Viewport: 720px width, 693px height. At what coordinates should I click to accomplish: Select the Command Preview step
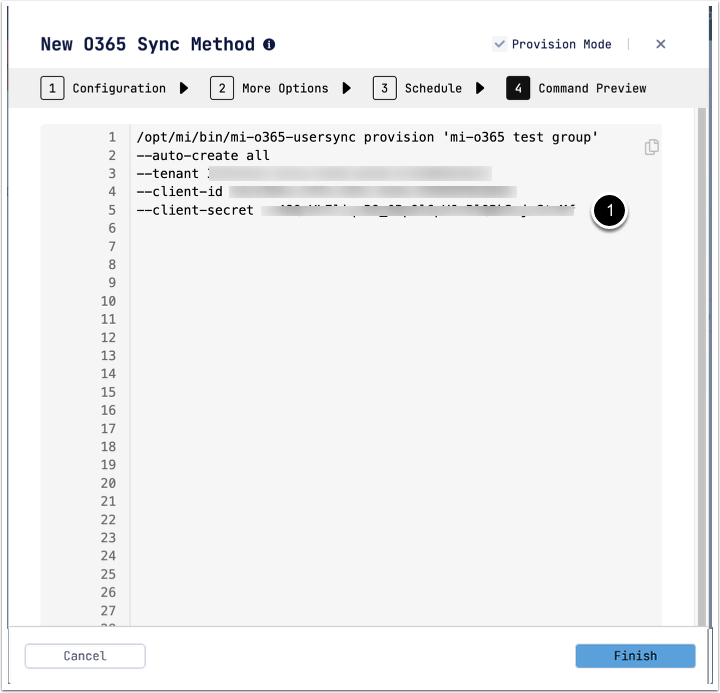(x=577, y=88)
